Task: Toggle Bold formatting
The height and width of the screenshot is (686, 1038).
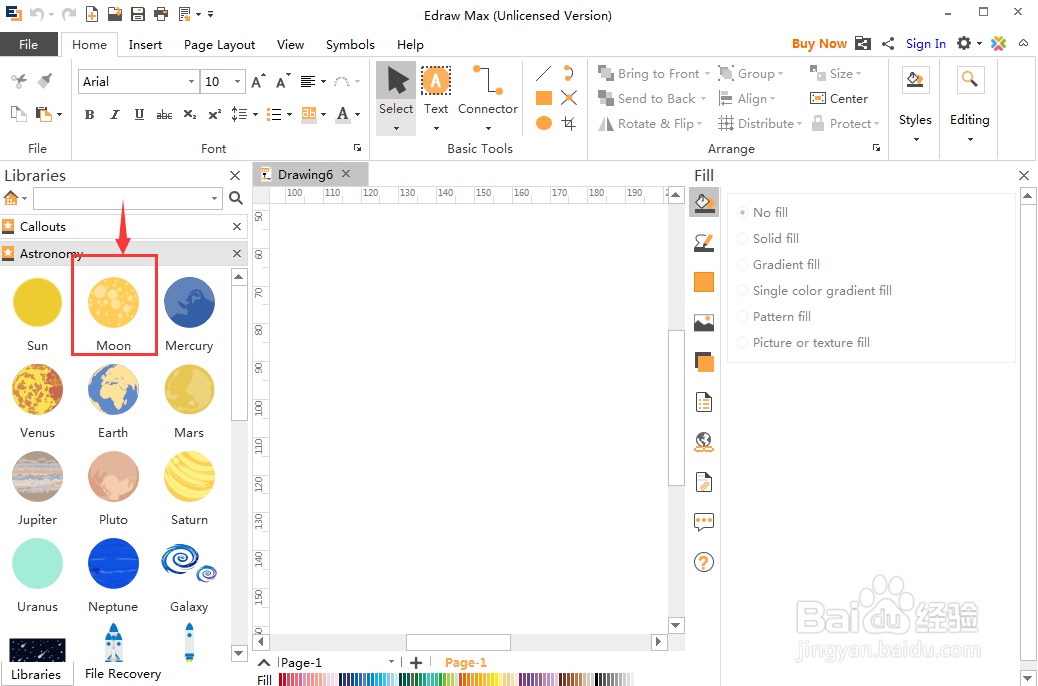Action: click(x=89, y=115)
